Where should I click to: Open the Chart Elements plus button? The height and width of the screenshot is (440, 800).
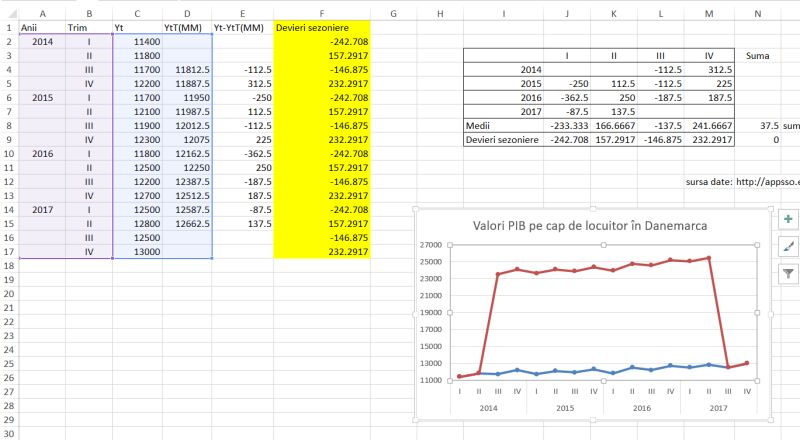[x=788, y=219]
